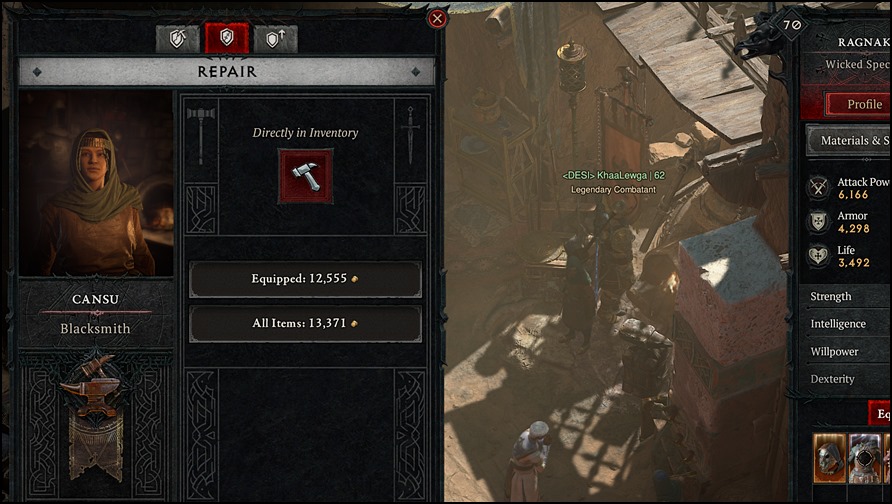Screen dimensions: 892x504
Task: Click the Armor shield icon
Action: click(819, 222)
